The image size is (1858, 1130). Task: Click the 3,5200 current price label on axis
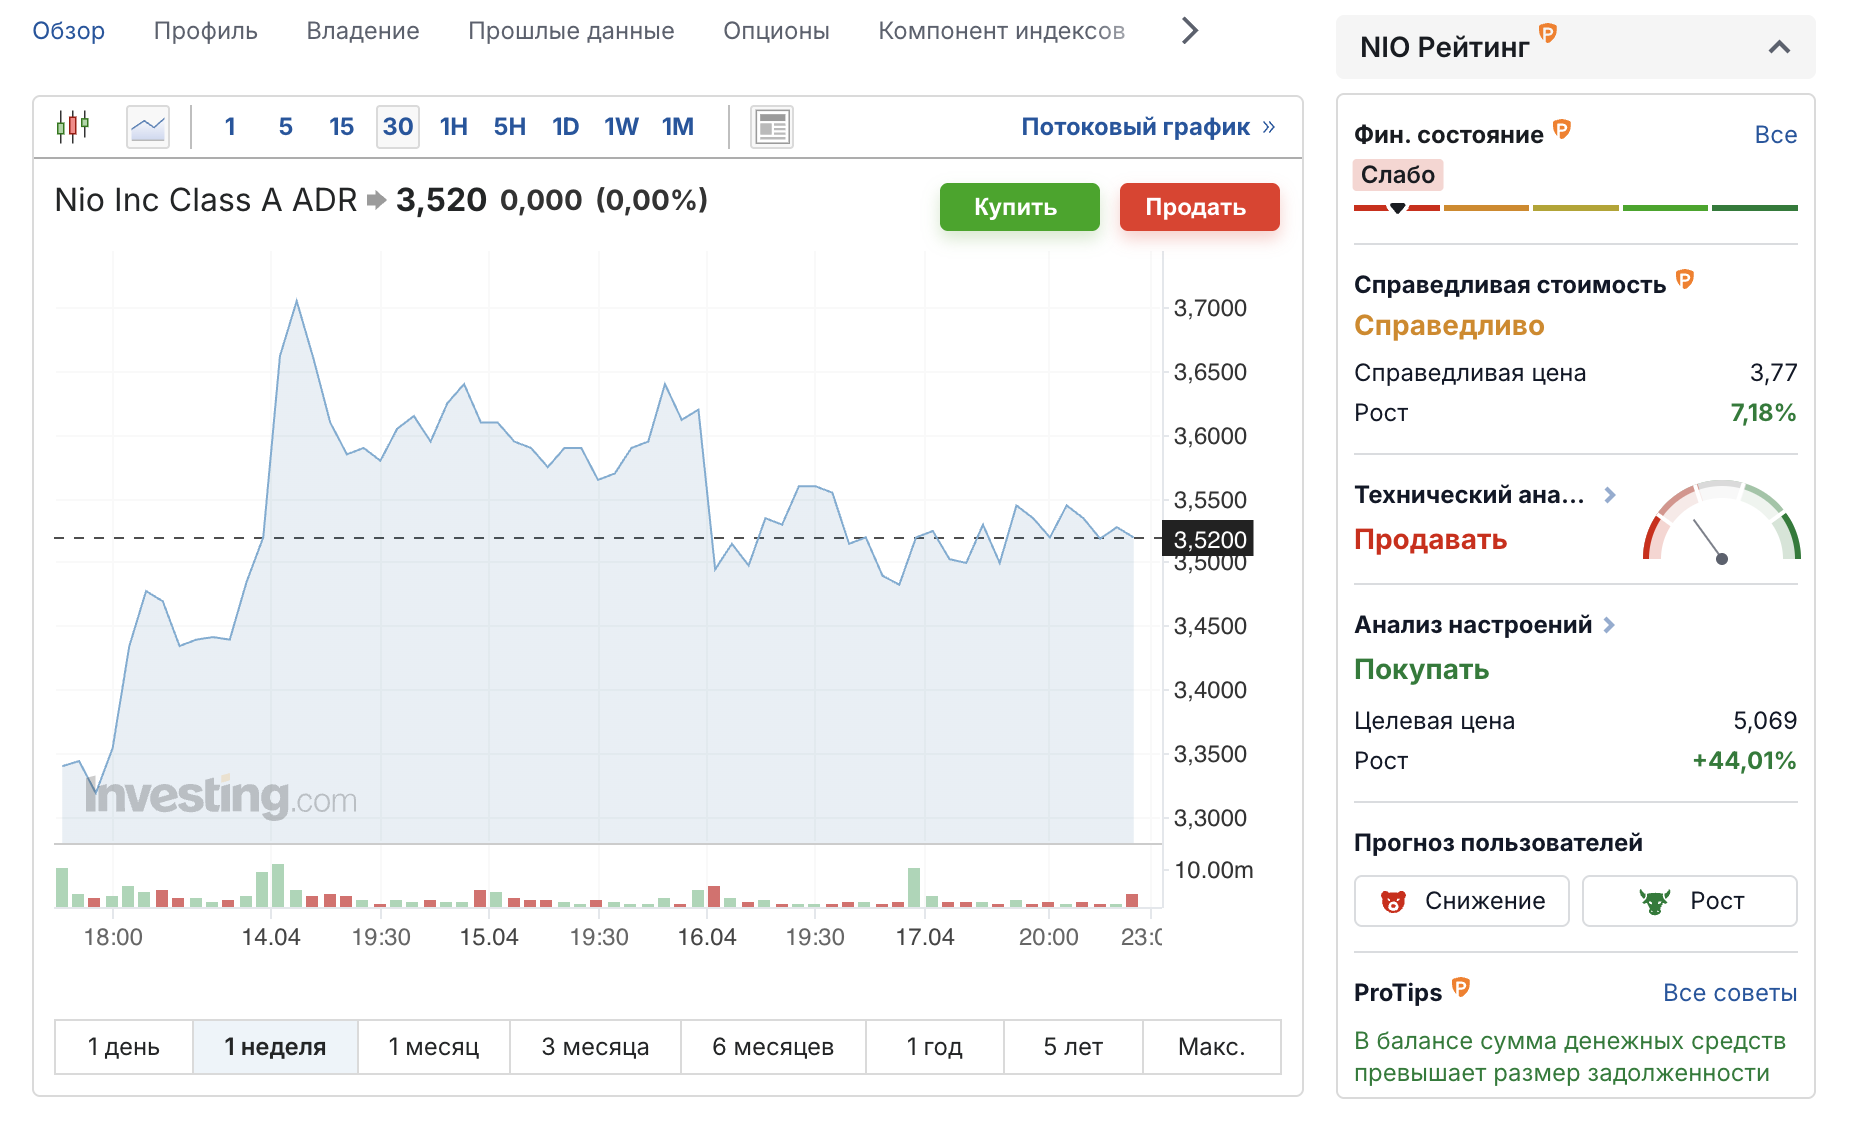[1208, 539]
